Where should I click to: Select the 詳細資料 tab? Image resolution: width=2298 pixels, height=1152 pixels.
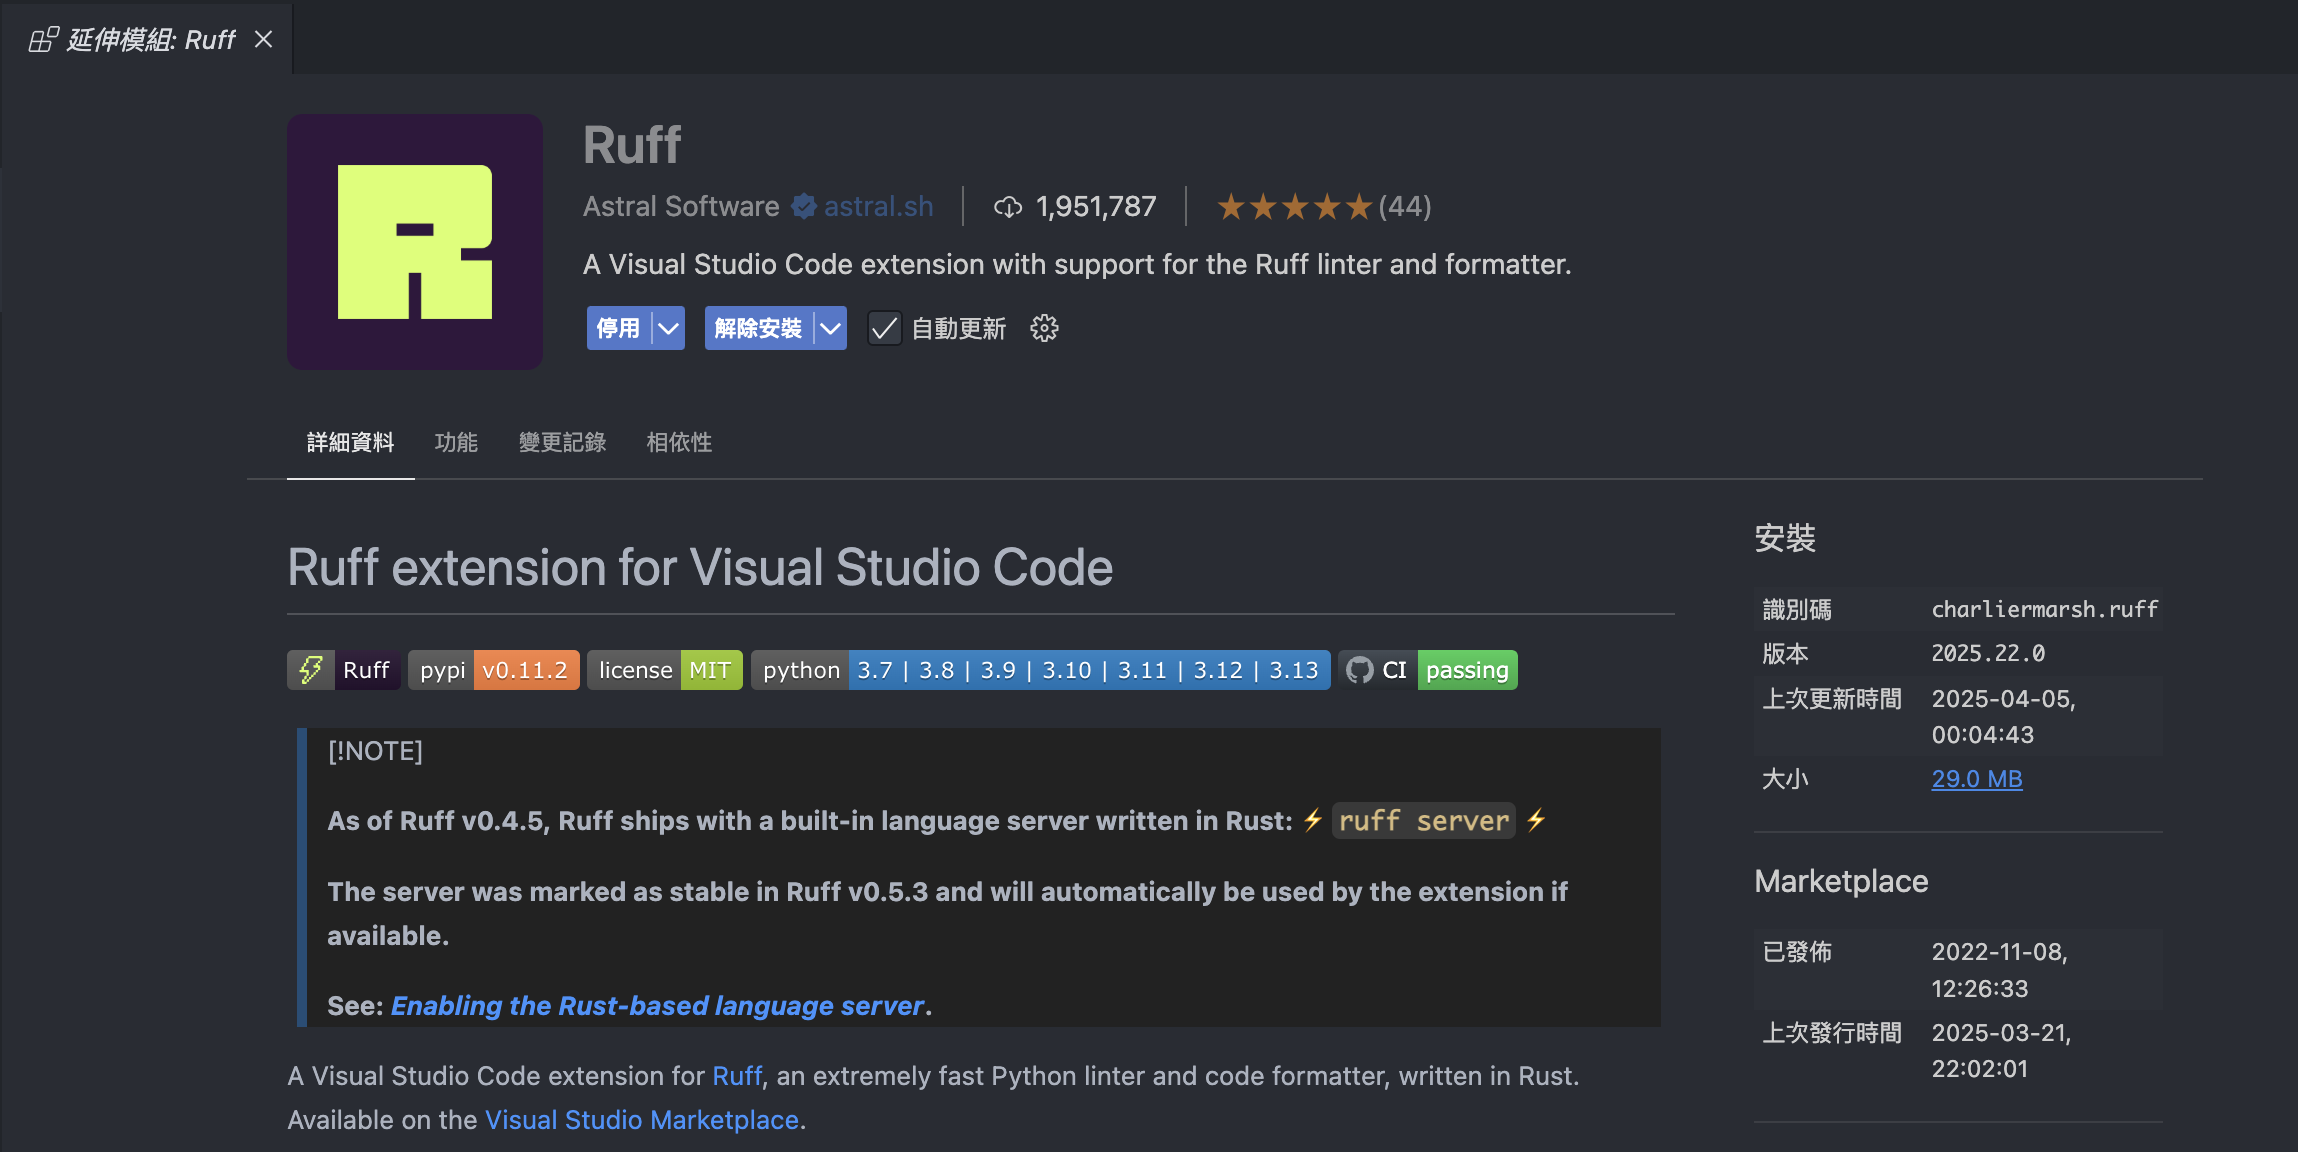(350, 442)
